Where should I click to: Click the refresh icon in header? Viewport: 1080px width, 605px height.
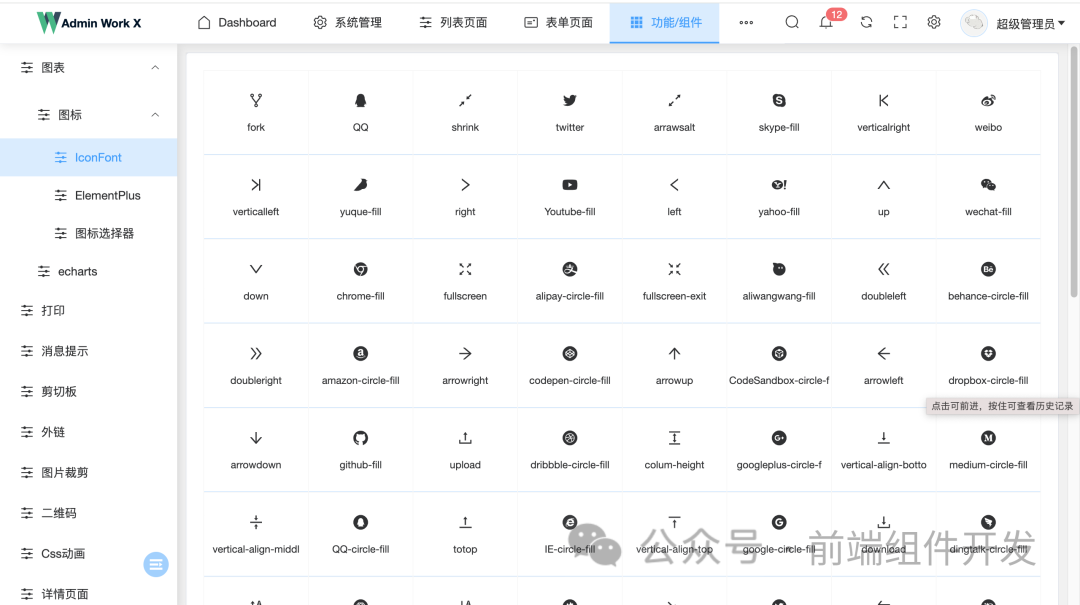(x=866, y=22)
